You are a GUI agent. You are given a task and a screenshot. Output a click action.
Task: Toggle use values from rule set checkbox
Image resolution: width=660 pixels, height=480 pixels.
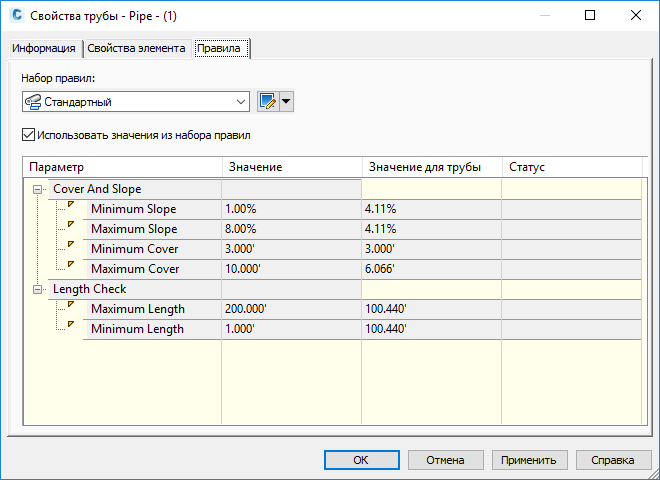(x=28, y=135)
